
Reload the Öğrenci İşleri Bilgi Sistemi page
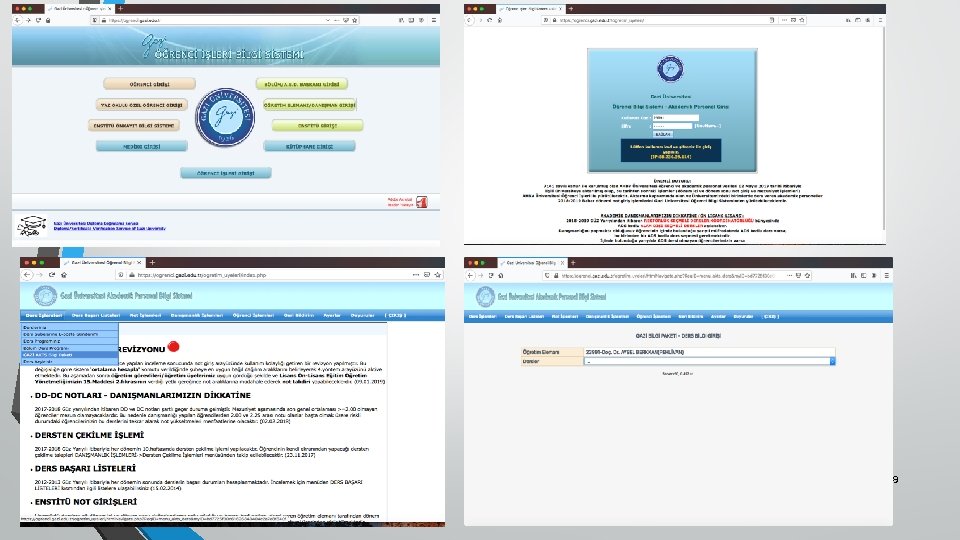click(x=38, y=20)
